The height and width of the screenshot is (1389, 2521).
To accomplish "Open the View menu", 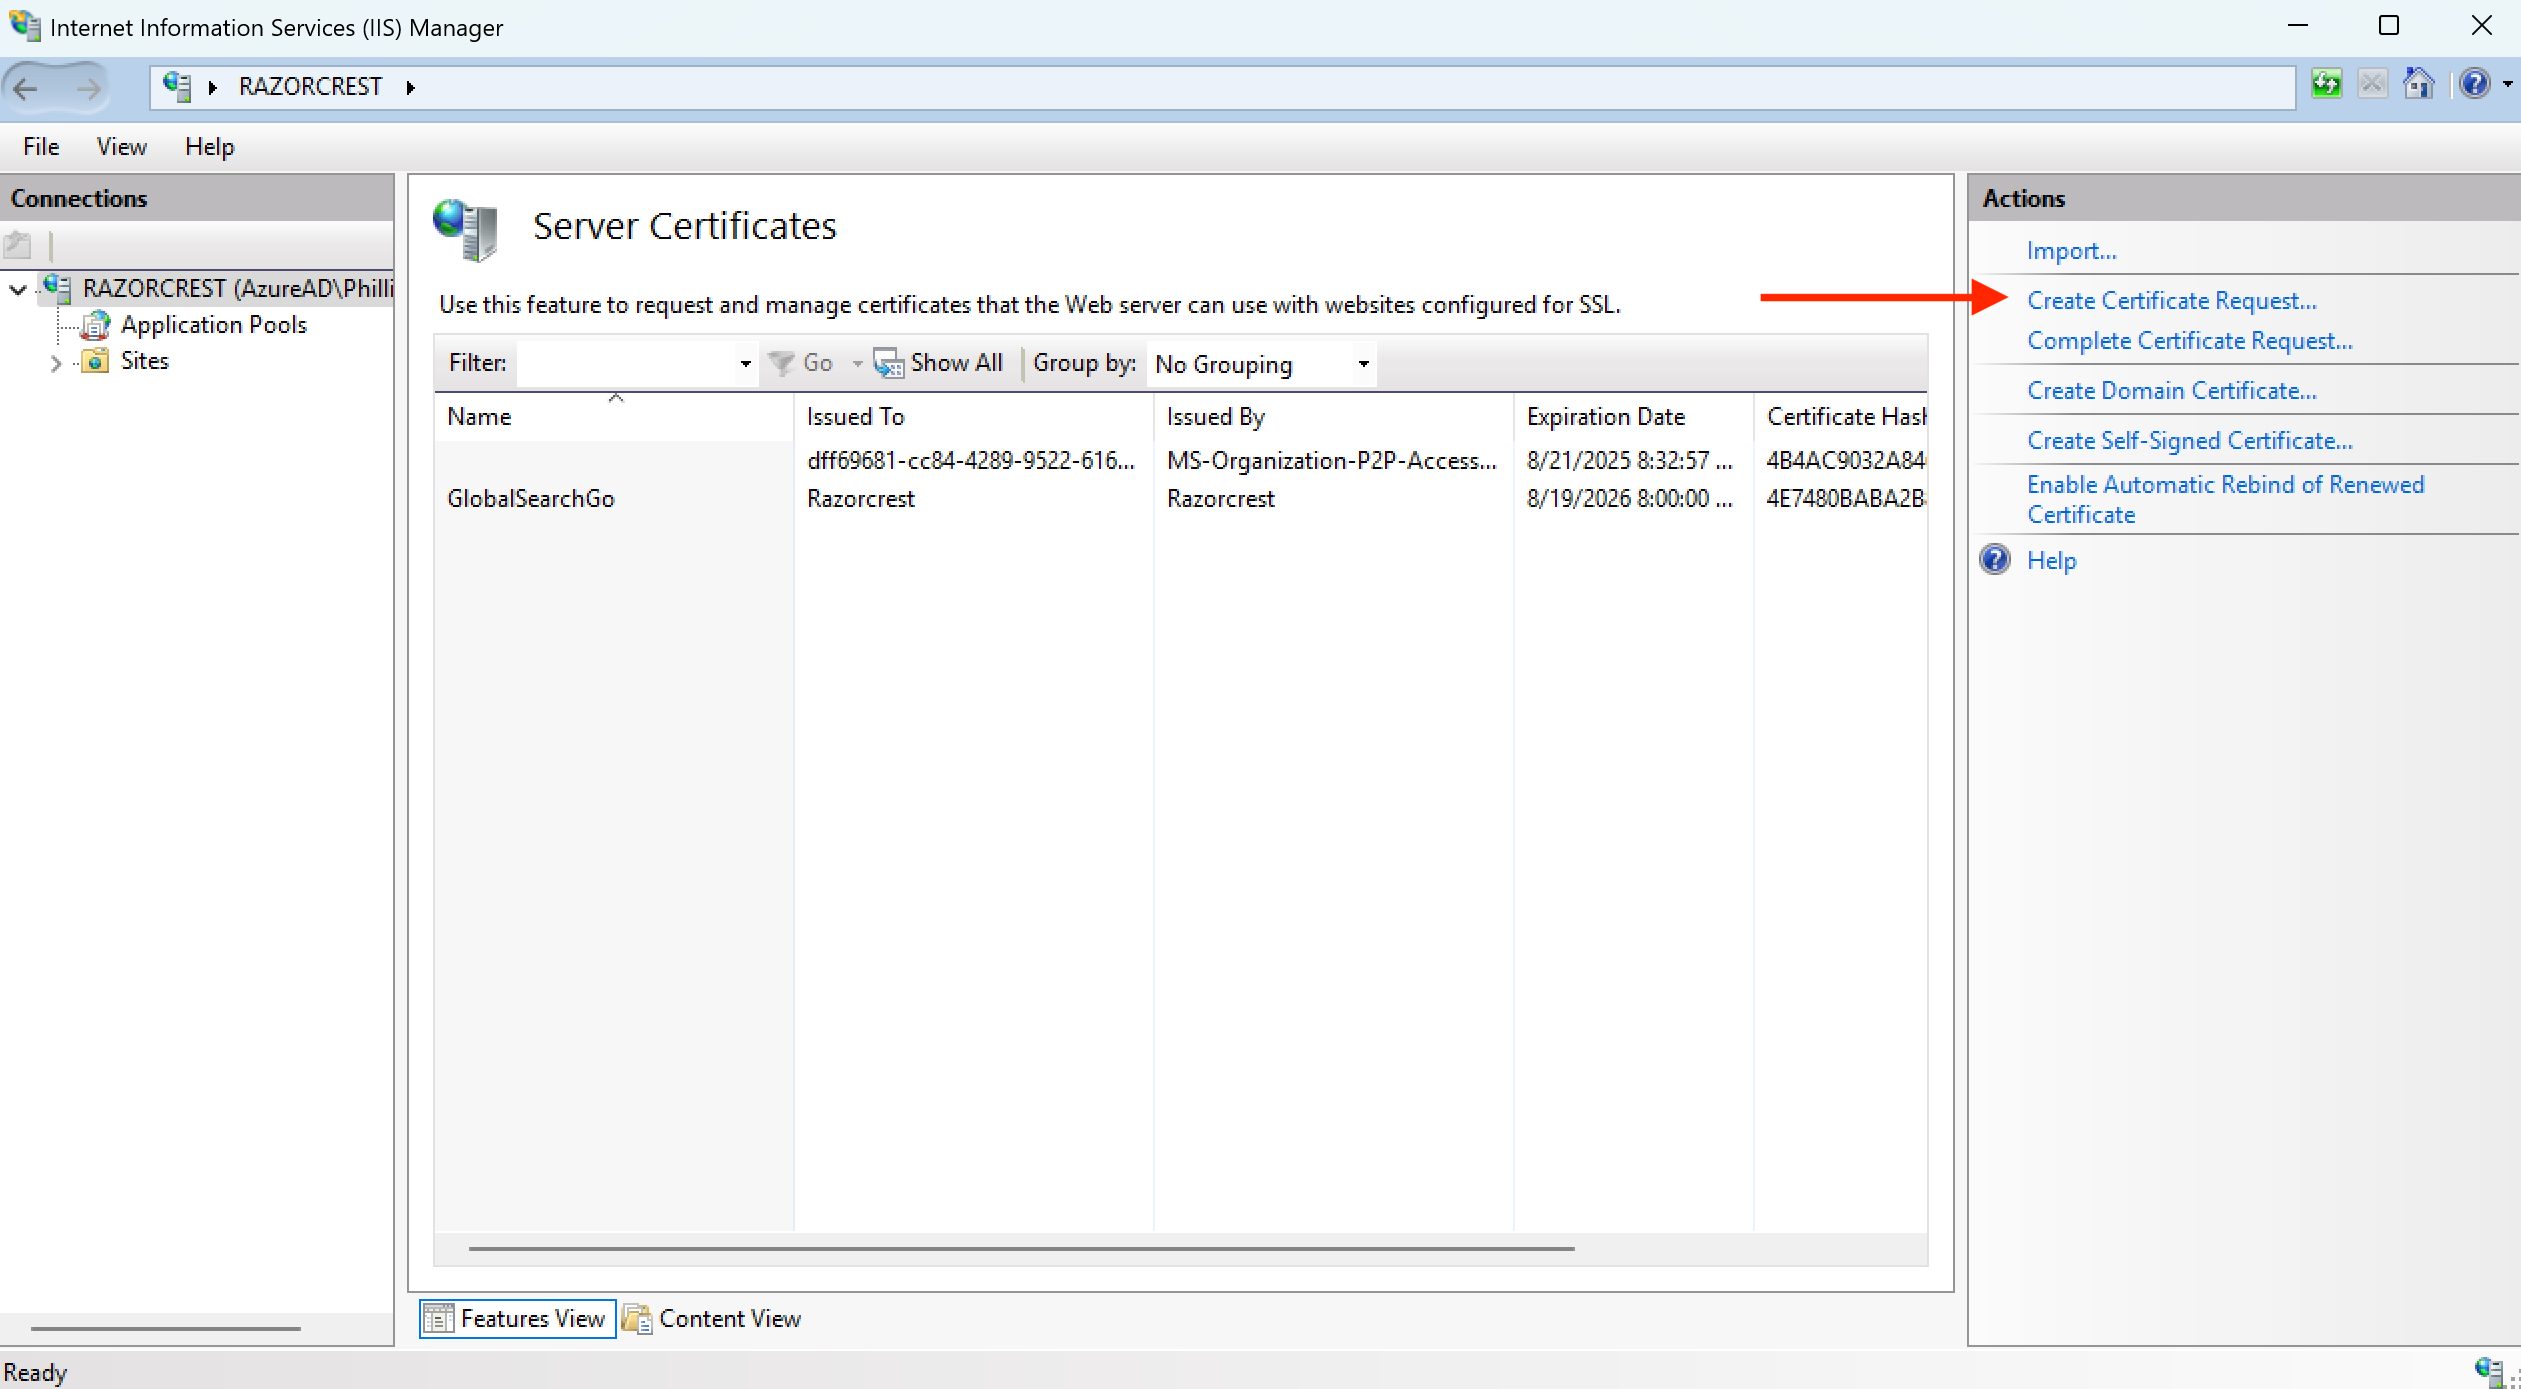I will click(x=120, y=146).
